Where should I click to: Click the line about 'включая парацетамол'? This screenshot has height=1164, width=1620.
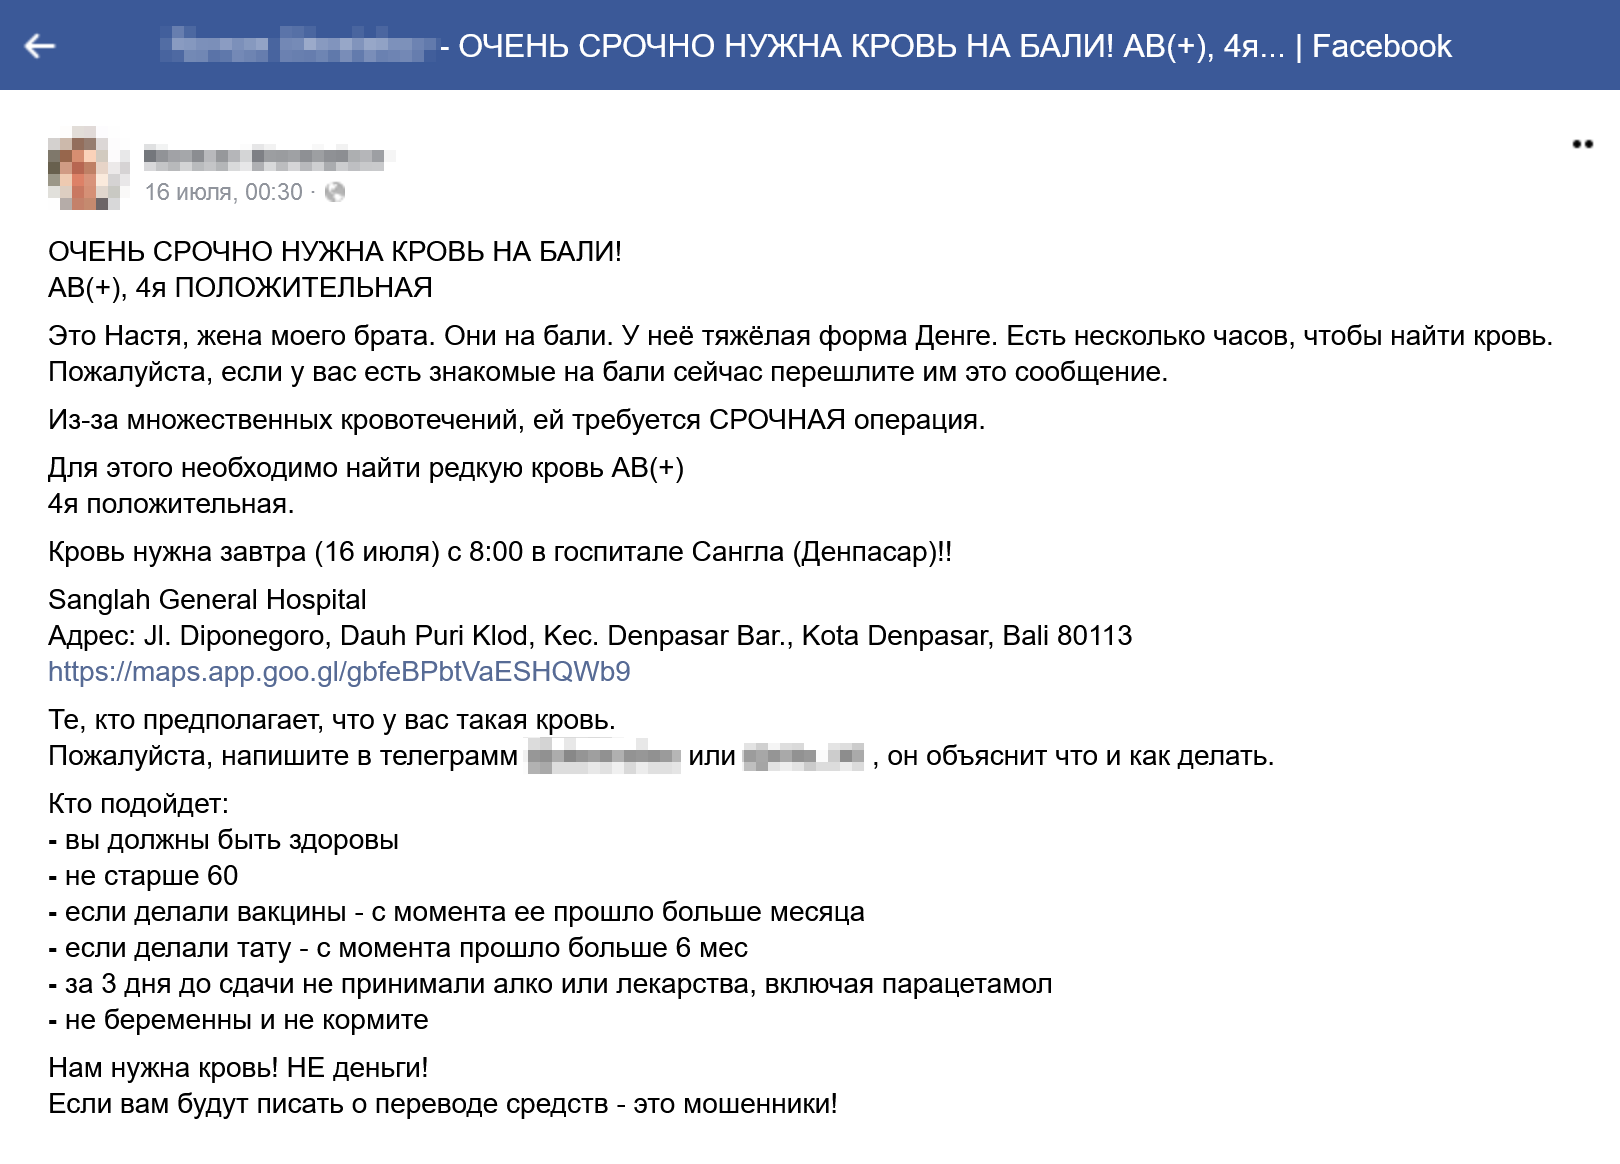[x=550, y=984]
